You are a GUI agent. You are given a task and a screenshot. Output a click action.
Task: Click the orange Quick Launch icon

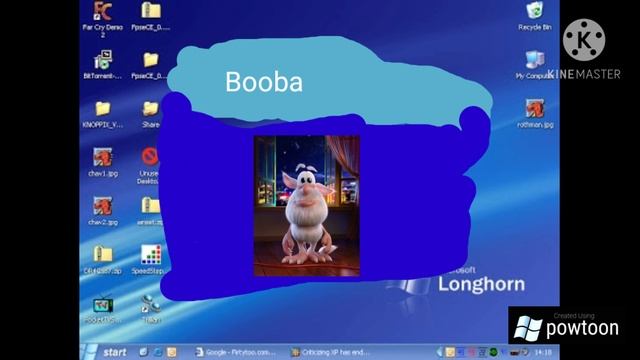point(172,352)
